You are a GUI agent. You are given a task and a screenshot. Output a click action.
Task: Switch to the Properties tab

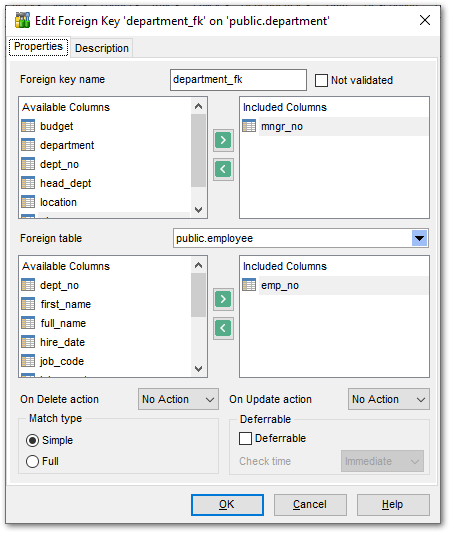38,47
